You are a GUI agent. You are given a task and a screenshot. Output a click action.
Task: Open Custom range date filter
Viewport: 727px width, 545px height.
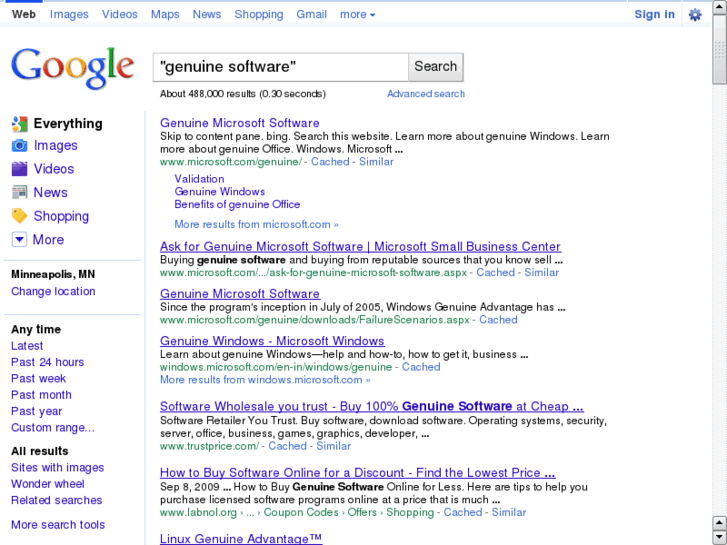[x=53, y=428]
